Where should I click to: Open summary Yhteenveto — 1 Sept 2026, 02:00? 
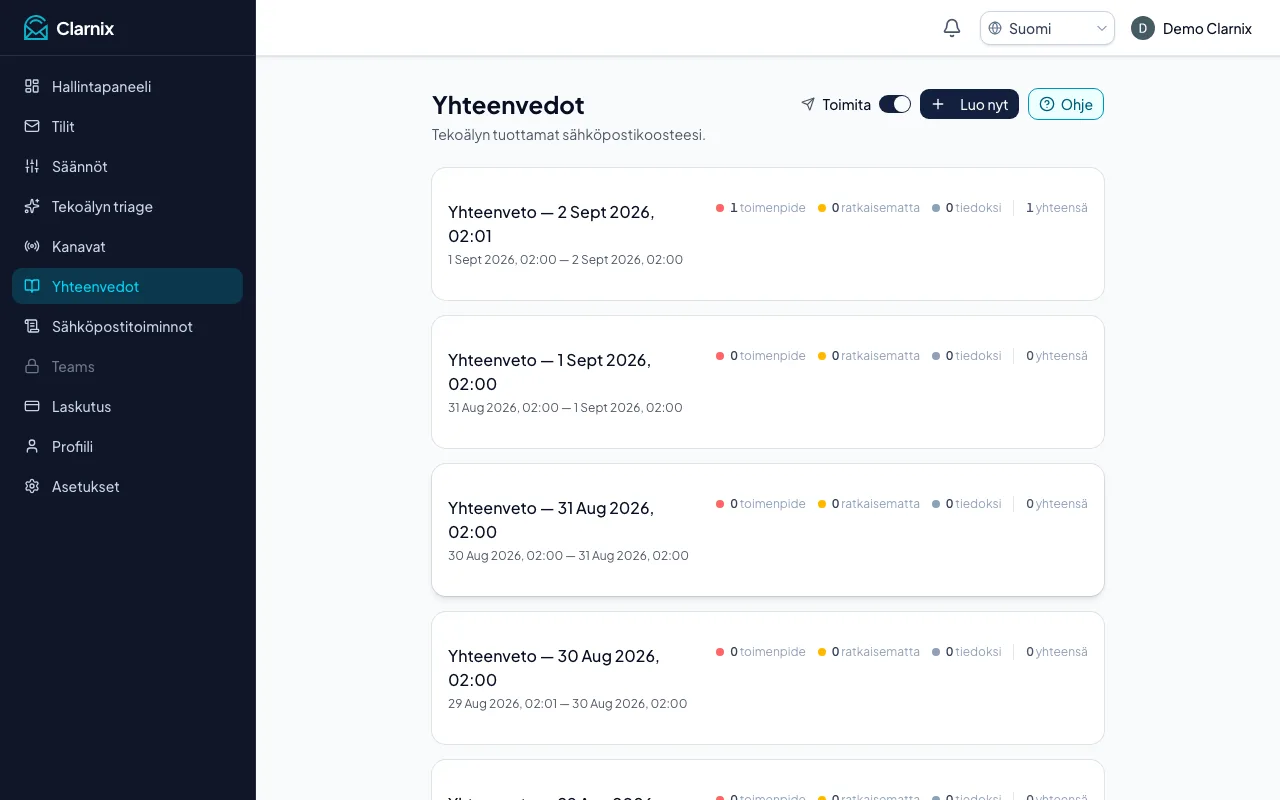tap(768, 382)
